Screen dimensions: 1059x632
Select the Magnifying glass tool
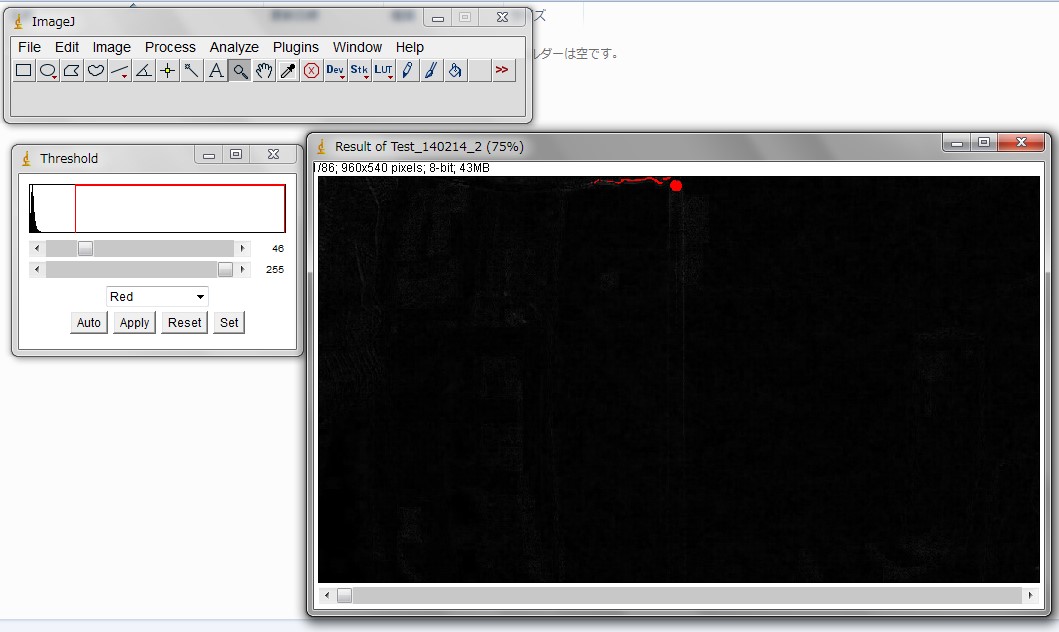pos(240,70)
